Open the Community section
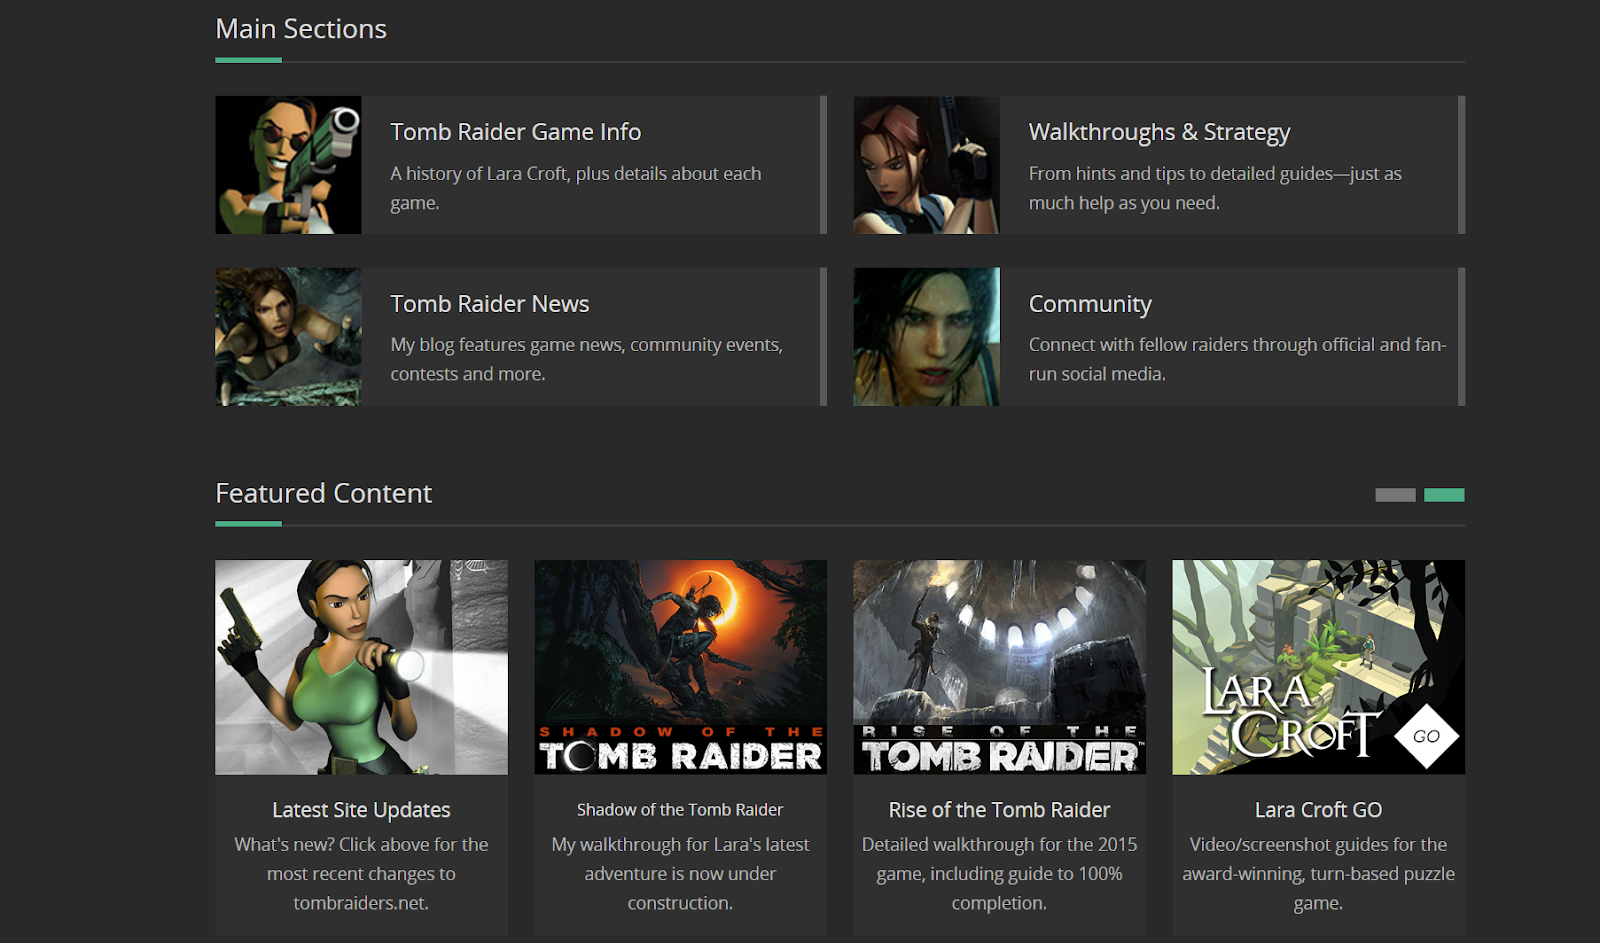This screenshot has width=1600, height=943. (1090, 303)
